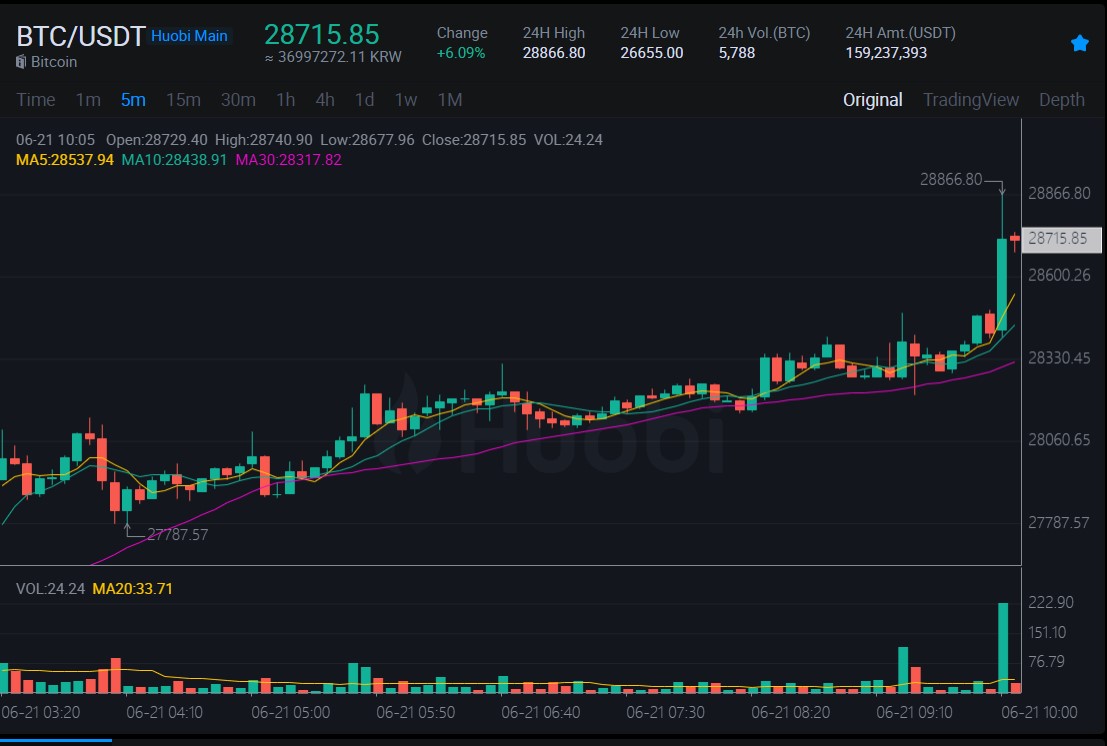Image resolution: width=1107 pixels, height=746 pixels.
Task: Click the BTC/USDT pair title
Action: tap(80, 37)
